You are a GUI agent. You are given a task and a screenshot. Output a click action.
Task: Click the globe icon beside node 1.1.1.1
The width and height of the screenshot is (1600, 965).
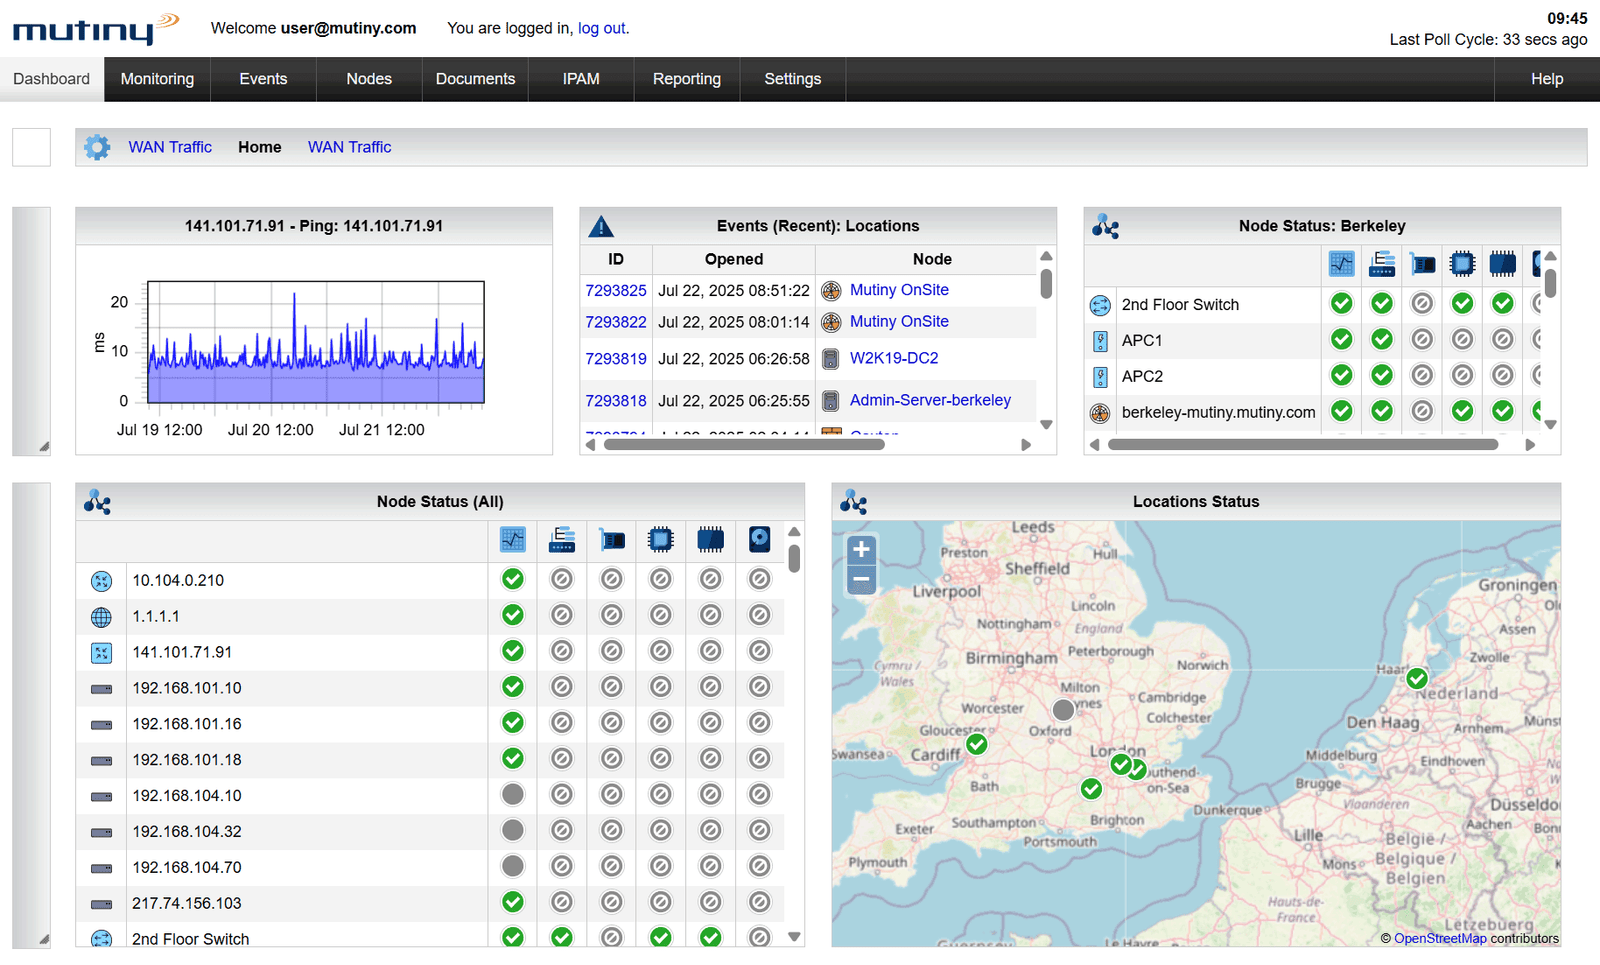tap(101, 617)
